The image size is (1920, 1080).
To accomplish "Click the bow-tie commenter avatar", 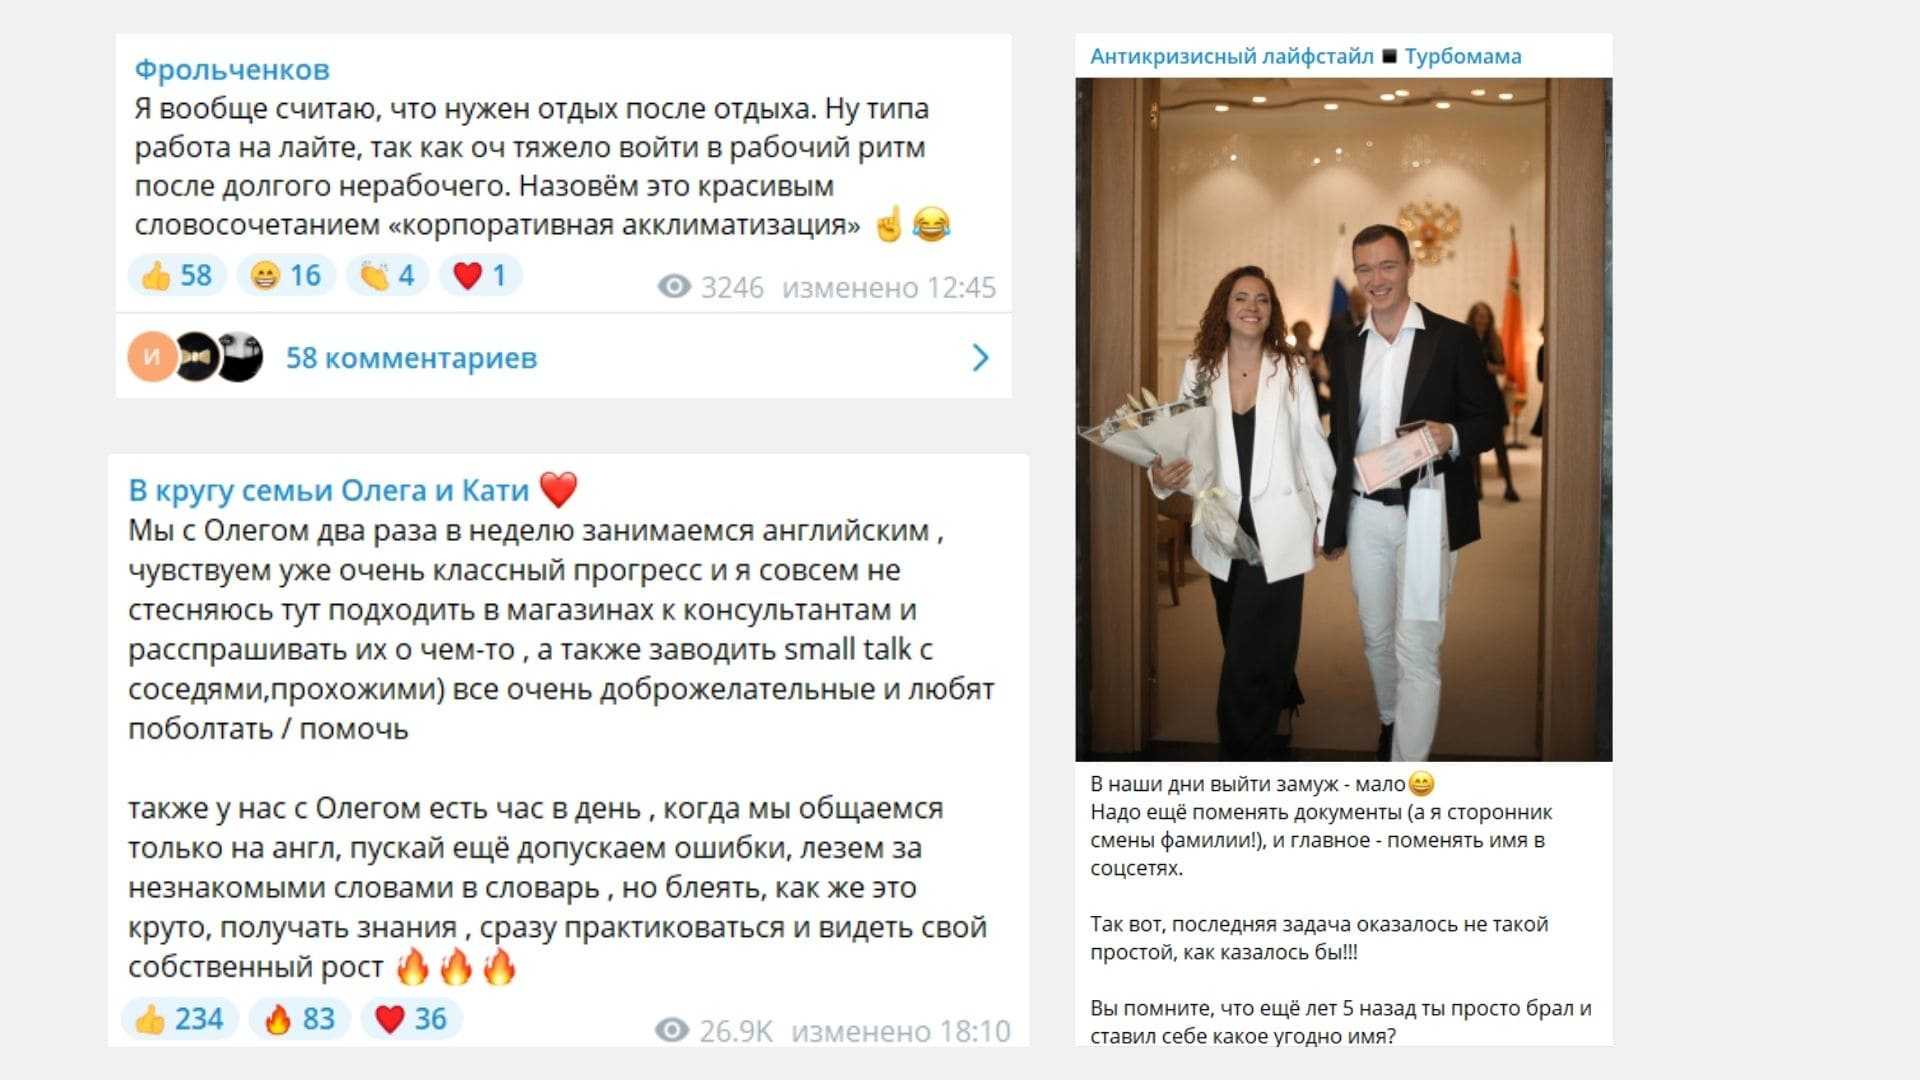I will (196, 357).
